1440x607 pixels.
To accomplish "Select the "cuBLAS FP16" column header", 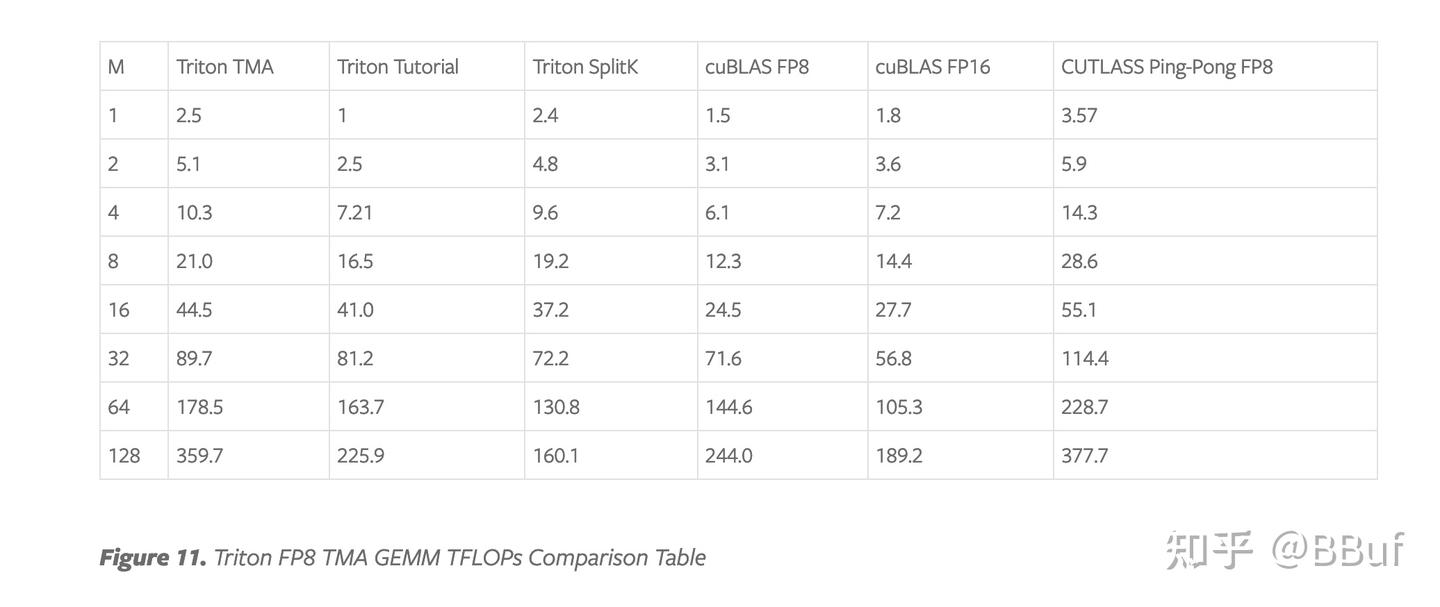I will point(933,67).
